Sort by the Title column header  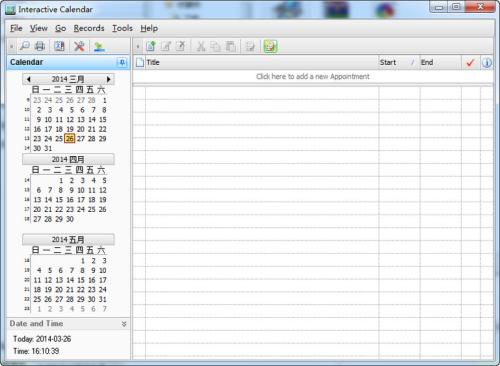262,62
